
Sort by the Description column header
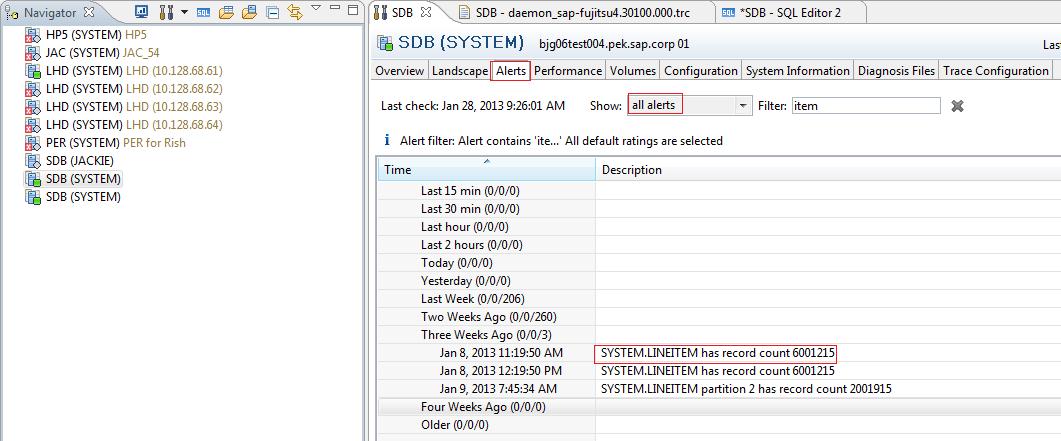(828, 170)
